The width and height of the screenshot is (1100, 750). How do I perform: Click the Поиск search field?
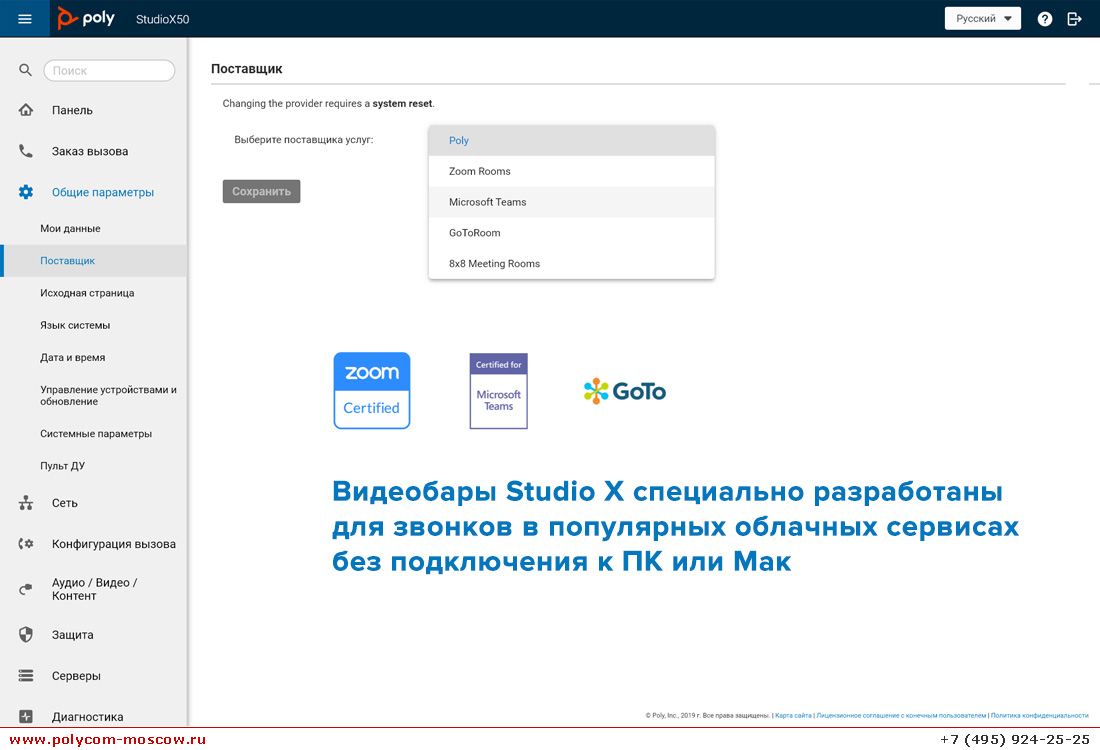109,70
